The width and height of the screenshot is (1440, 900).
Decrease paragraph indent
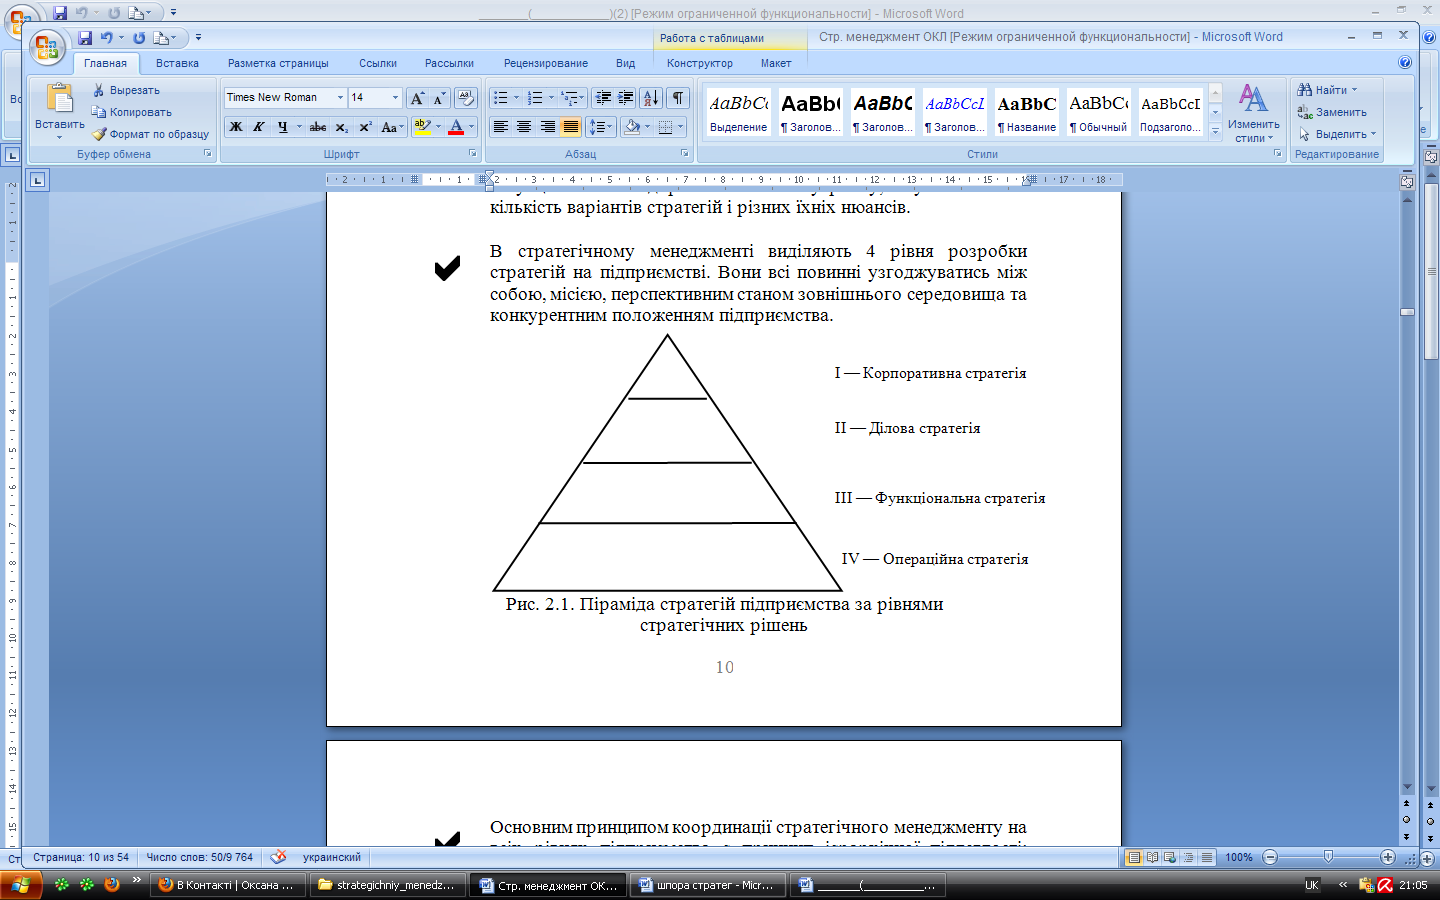(x=603, y=97)
